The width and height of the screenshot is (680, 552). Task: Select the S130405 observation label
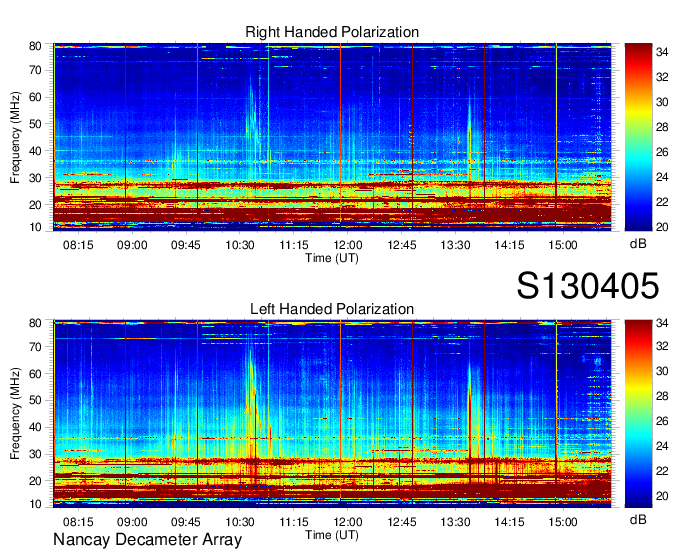[x=588, y=285]
